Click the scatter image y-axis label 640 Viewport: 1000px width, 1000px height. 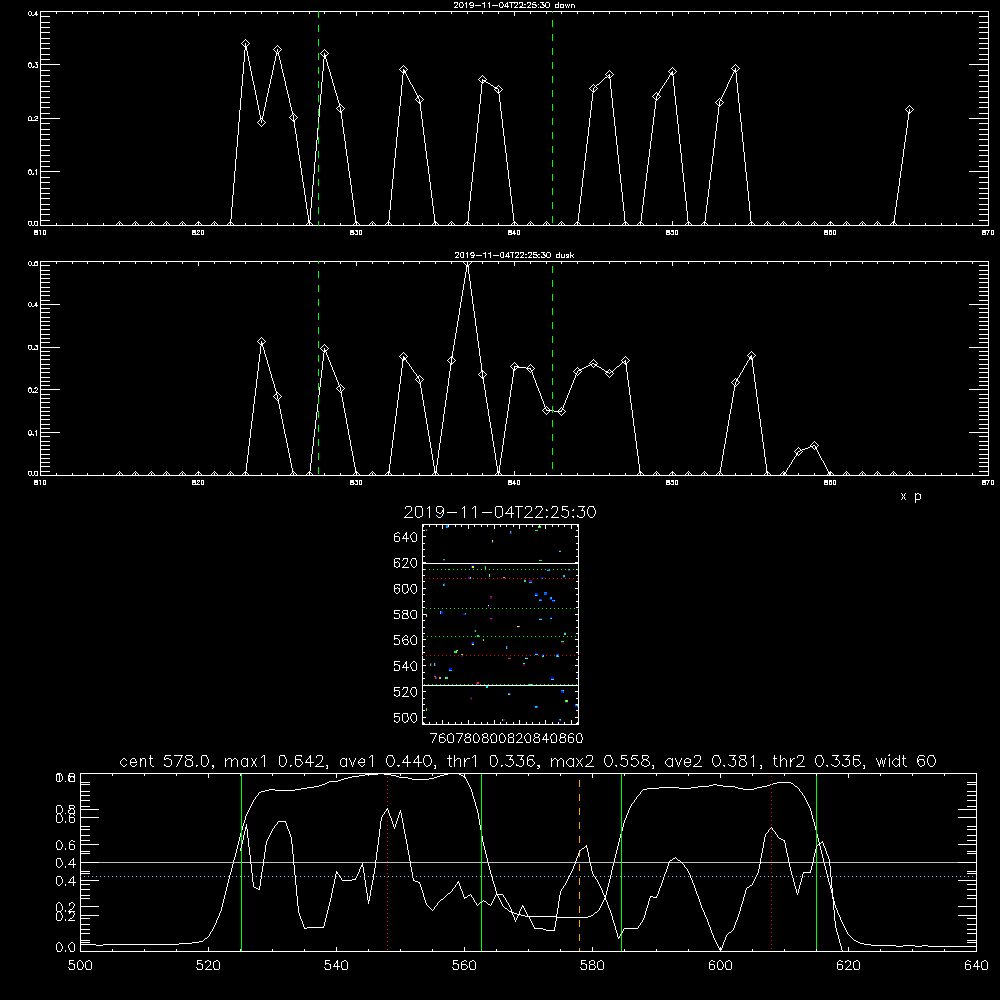click(x=406, y=538)
